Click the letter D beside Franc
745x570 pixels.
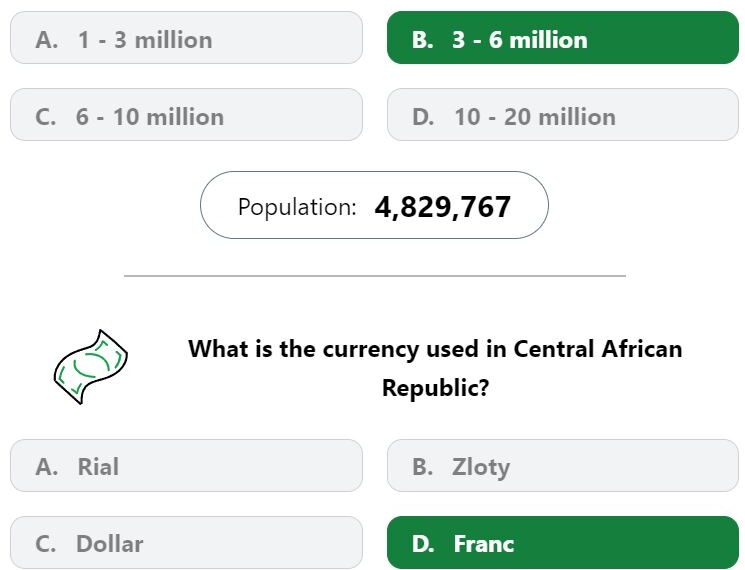tap(423, 544)
